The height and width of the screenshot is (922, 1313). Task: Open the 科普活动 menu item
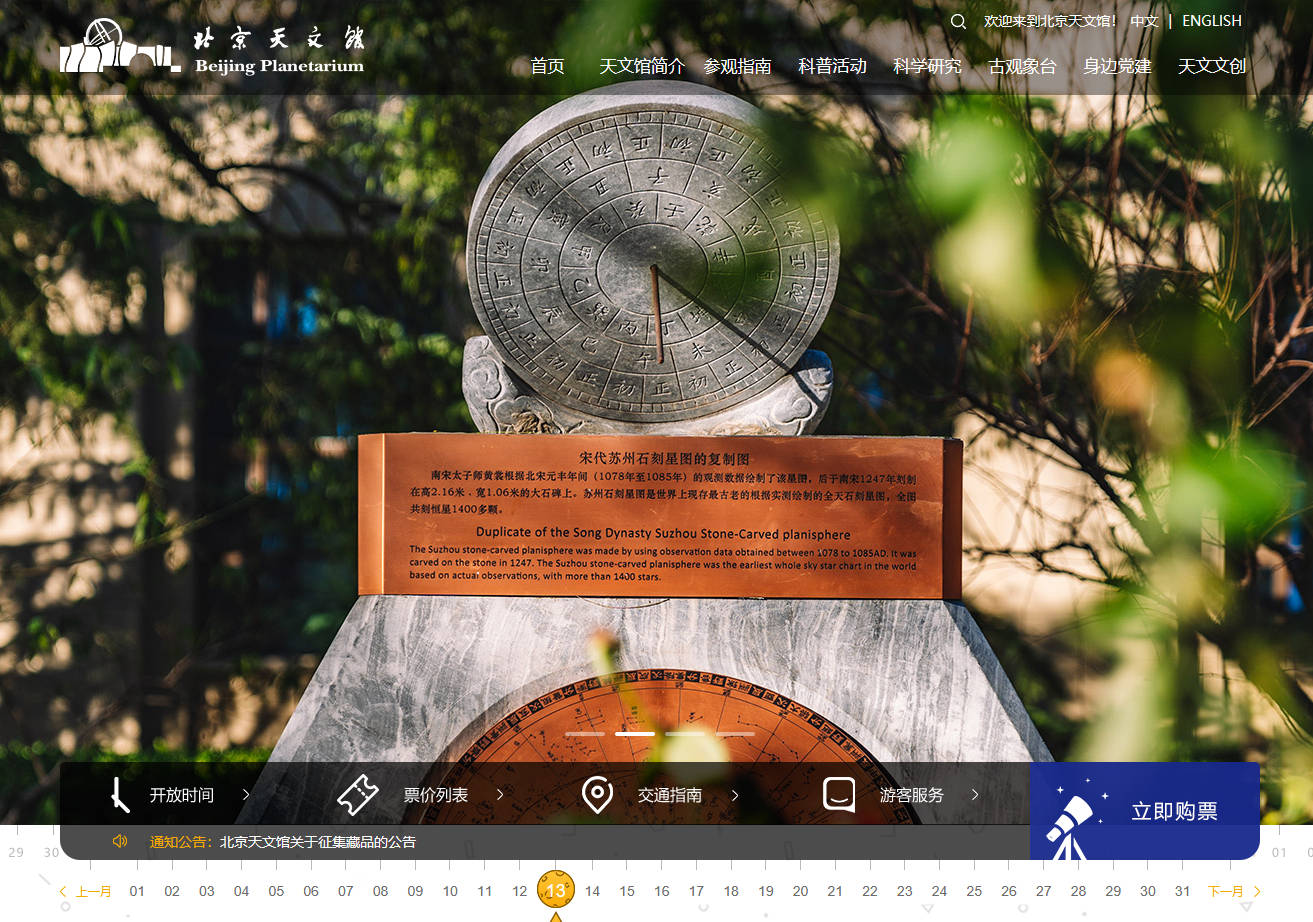point(832,66)
